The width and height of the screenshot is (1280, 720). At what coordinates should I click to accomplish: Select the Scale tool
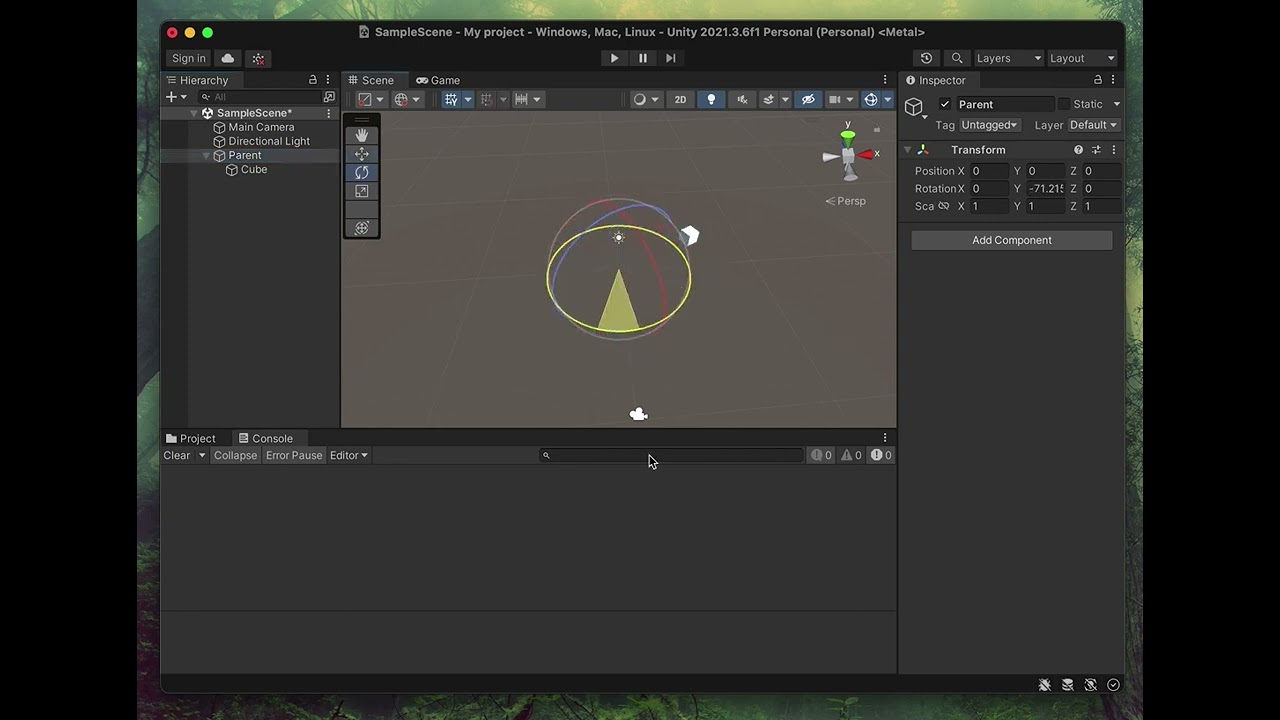click(362, 191)
